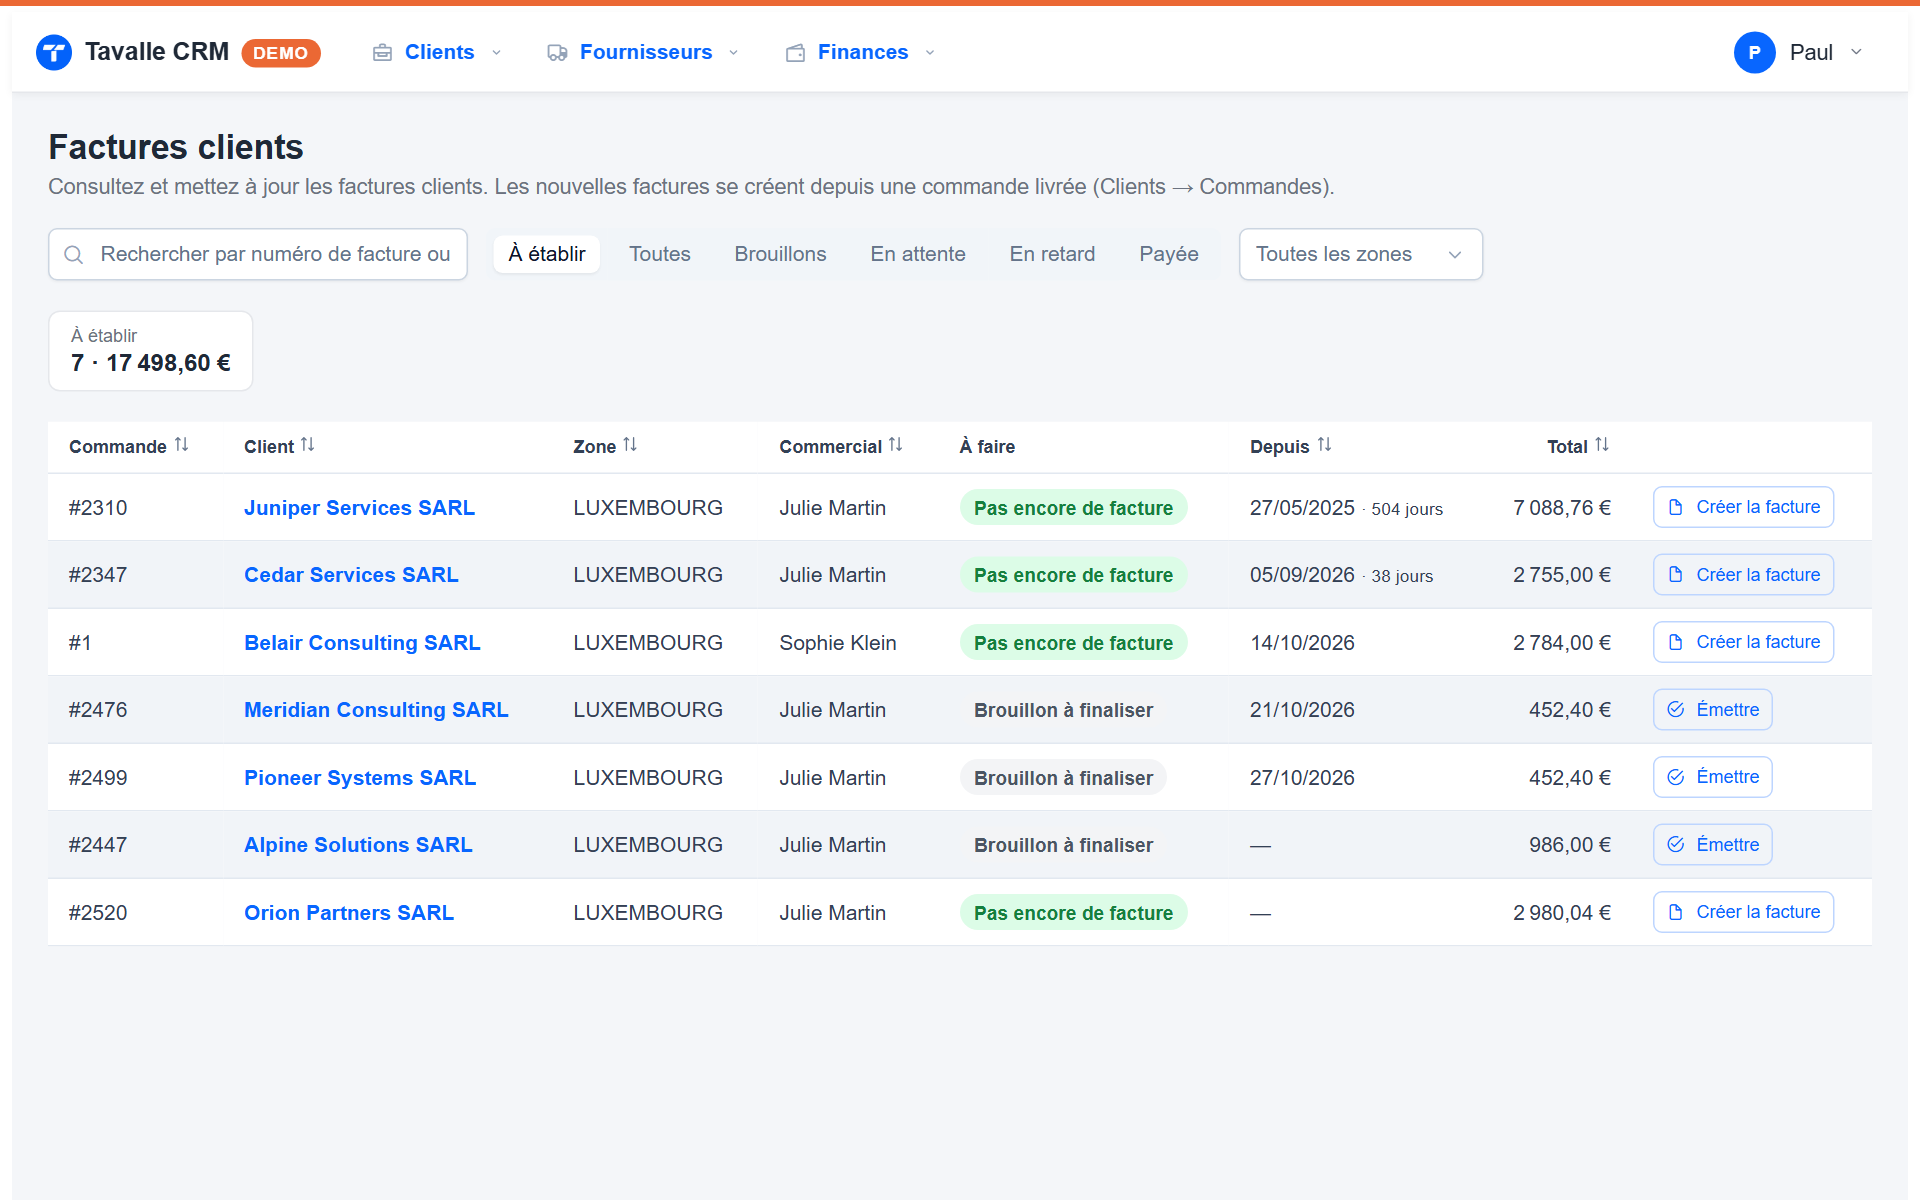Sort by Zone column arrows
Screen dimensions: 1920x1200
pos(630,445)
